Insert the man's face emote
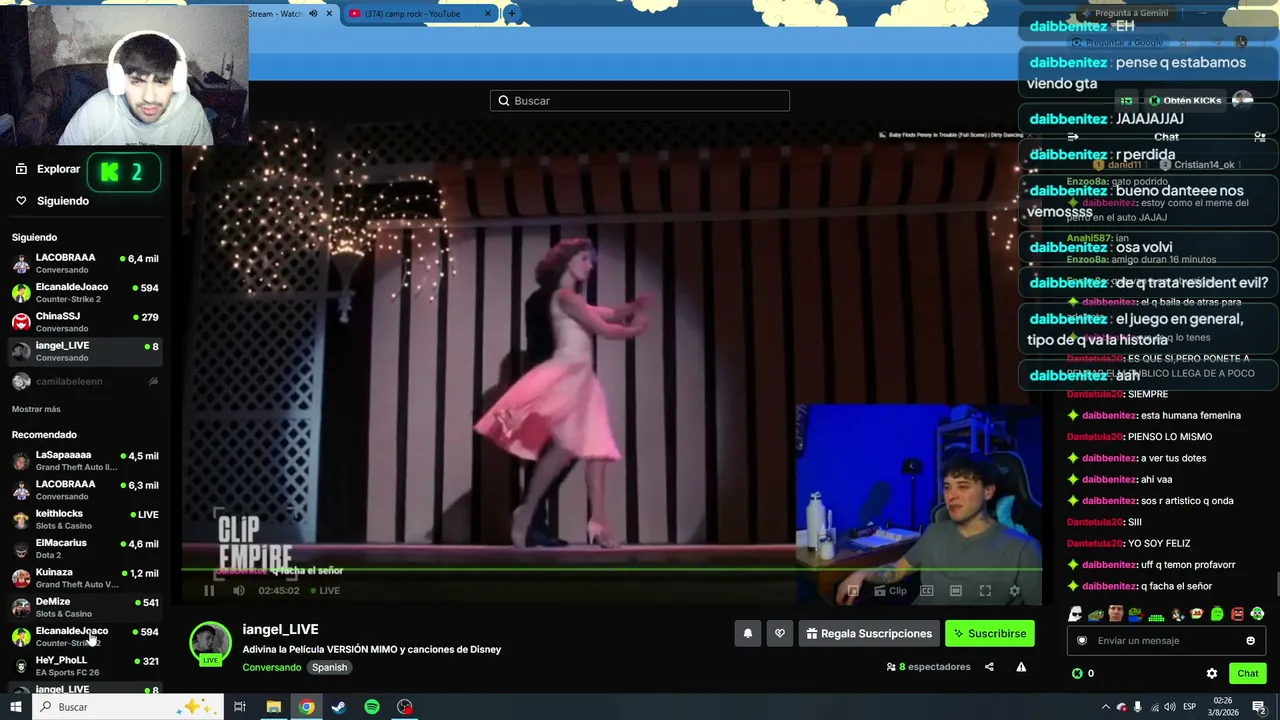The height and width of the screenshot is (720, 1280). 1115,614
